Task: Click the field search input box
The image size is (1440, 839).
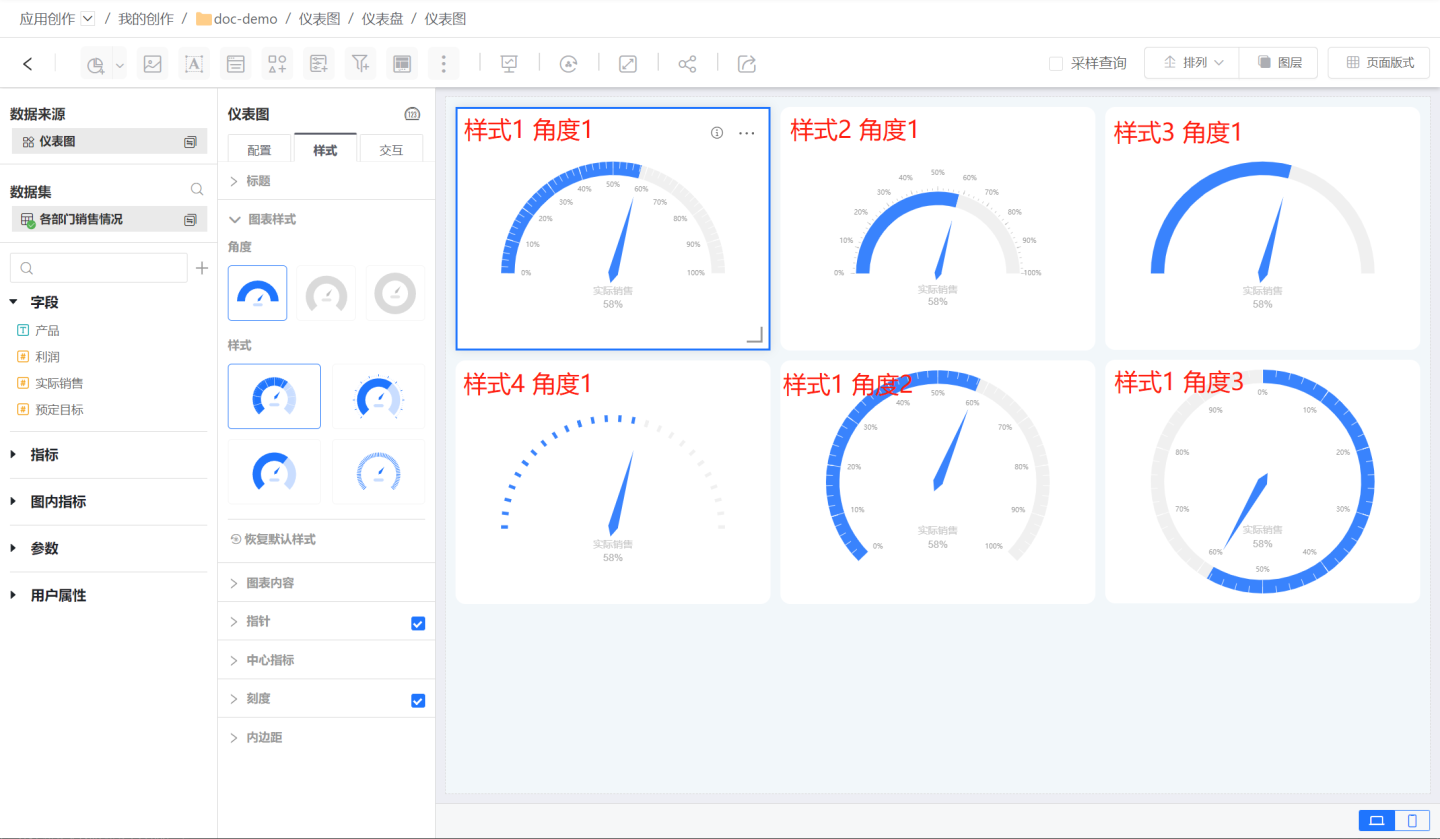Action: (x=98, y=268)
